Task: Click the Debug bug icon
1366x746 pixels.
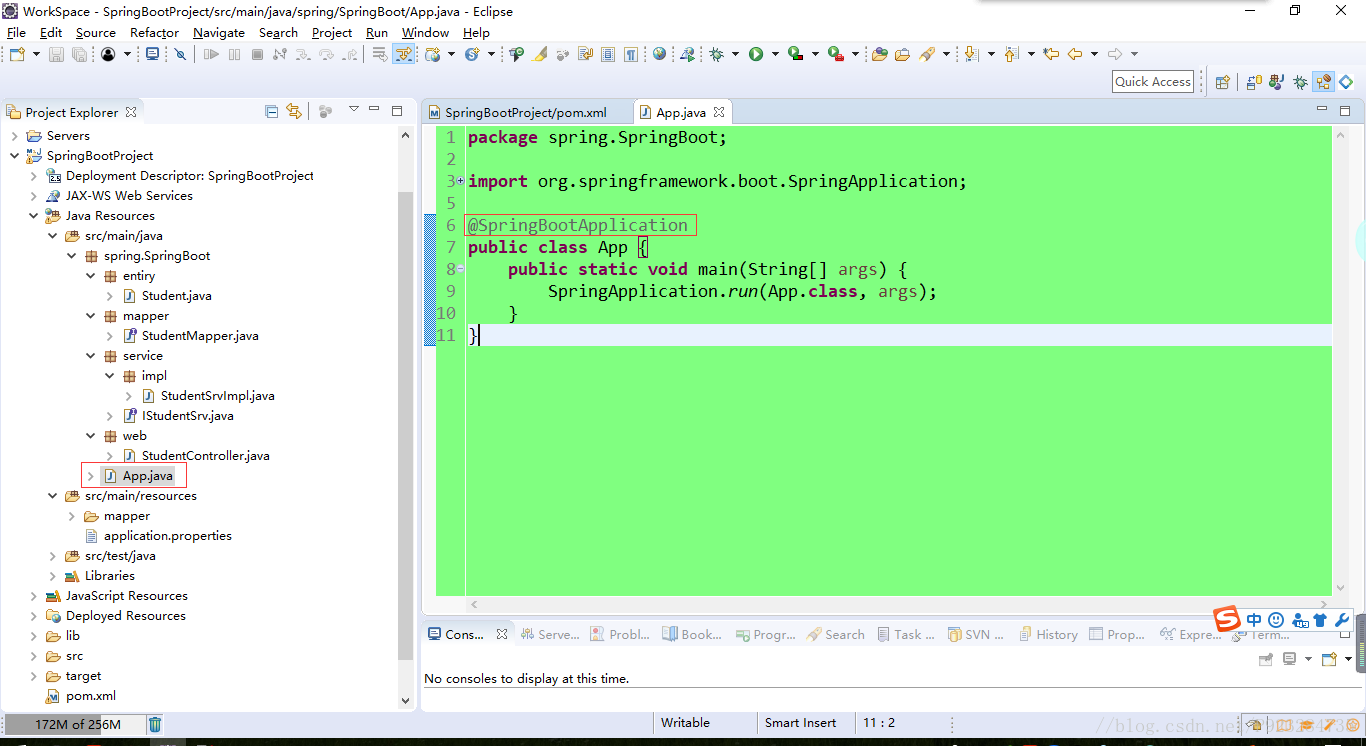Action: point(717,54)
